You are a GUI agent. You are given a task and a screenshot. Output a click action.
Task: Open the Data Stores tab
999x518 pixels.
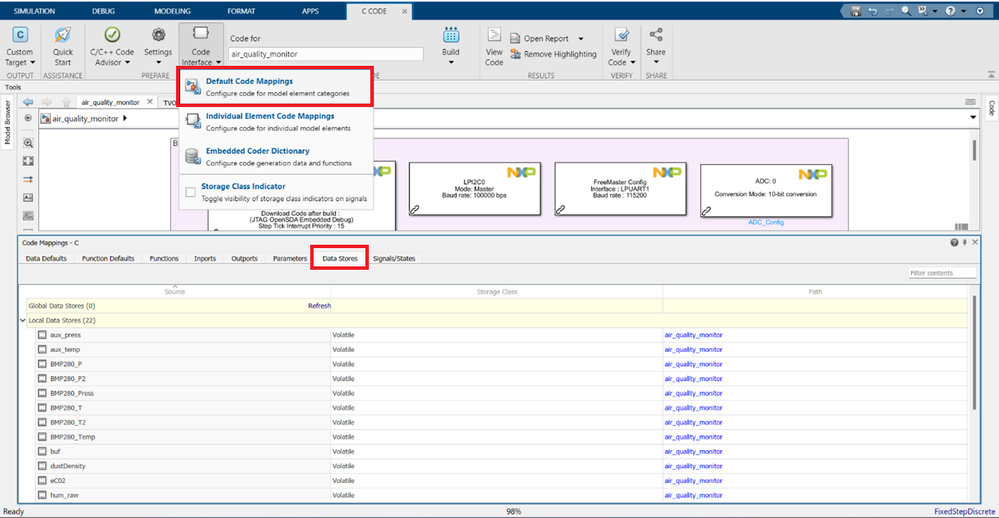click(340, 258)
